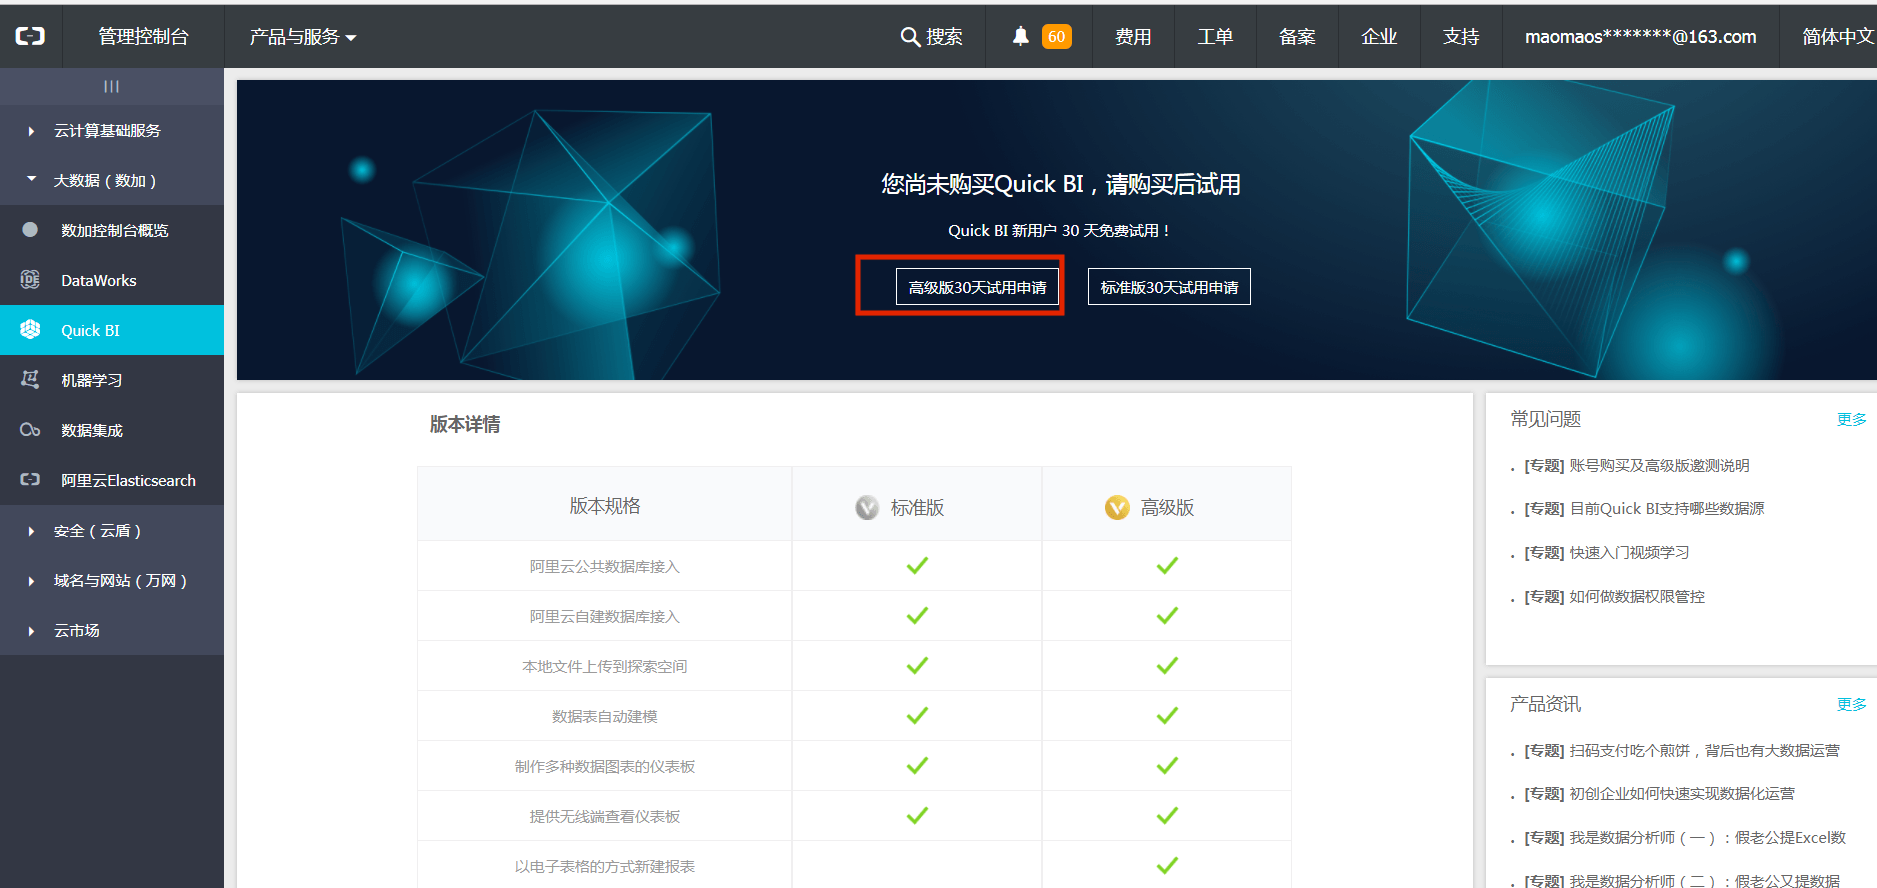Click 版本规格 table header
The image size is (1877, 888).
coord(605,506)
